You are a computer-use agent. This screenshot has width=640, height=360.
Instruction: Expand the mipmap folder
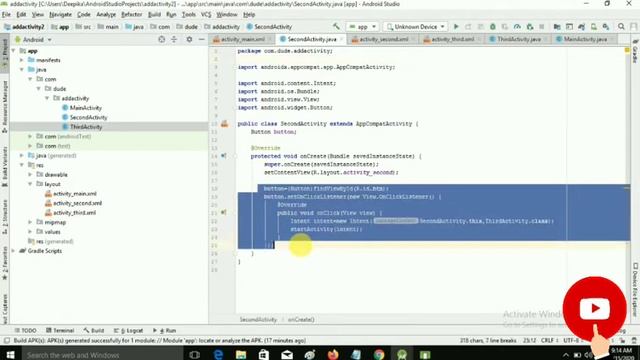pos(30,222)
